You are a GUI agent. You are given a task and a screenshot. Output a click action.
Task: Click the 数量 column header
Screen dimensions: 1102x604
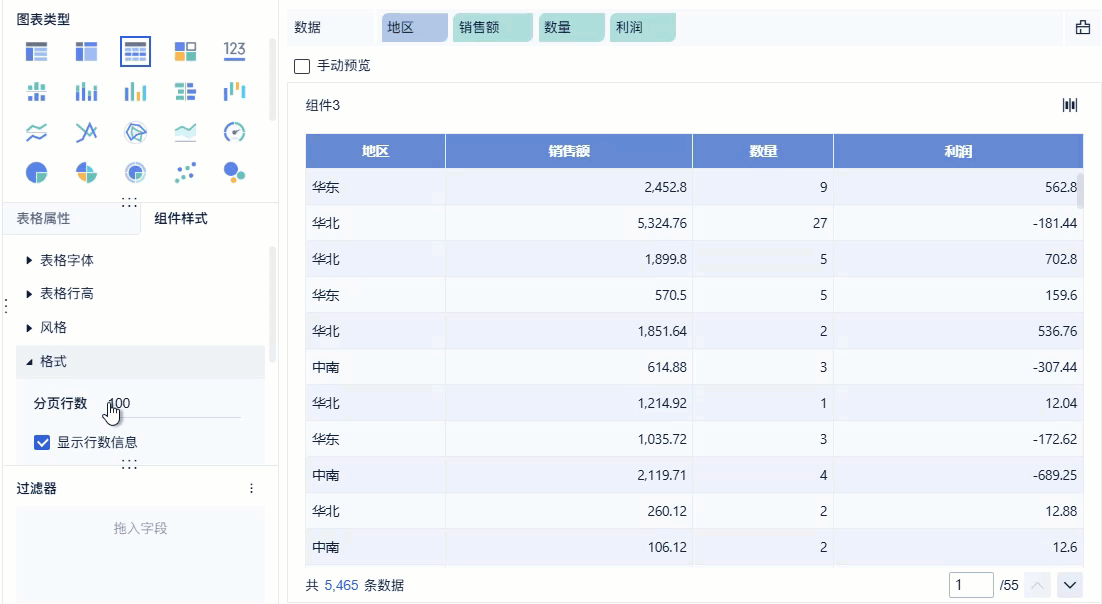[x=763, y=151]
